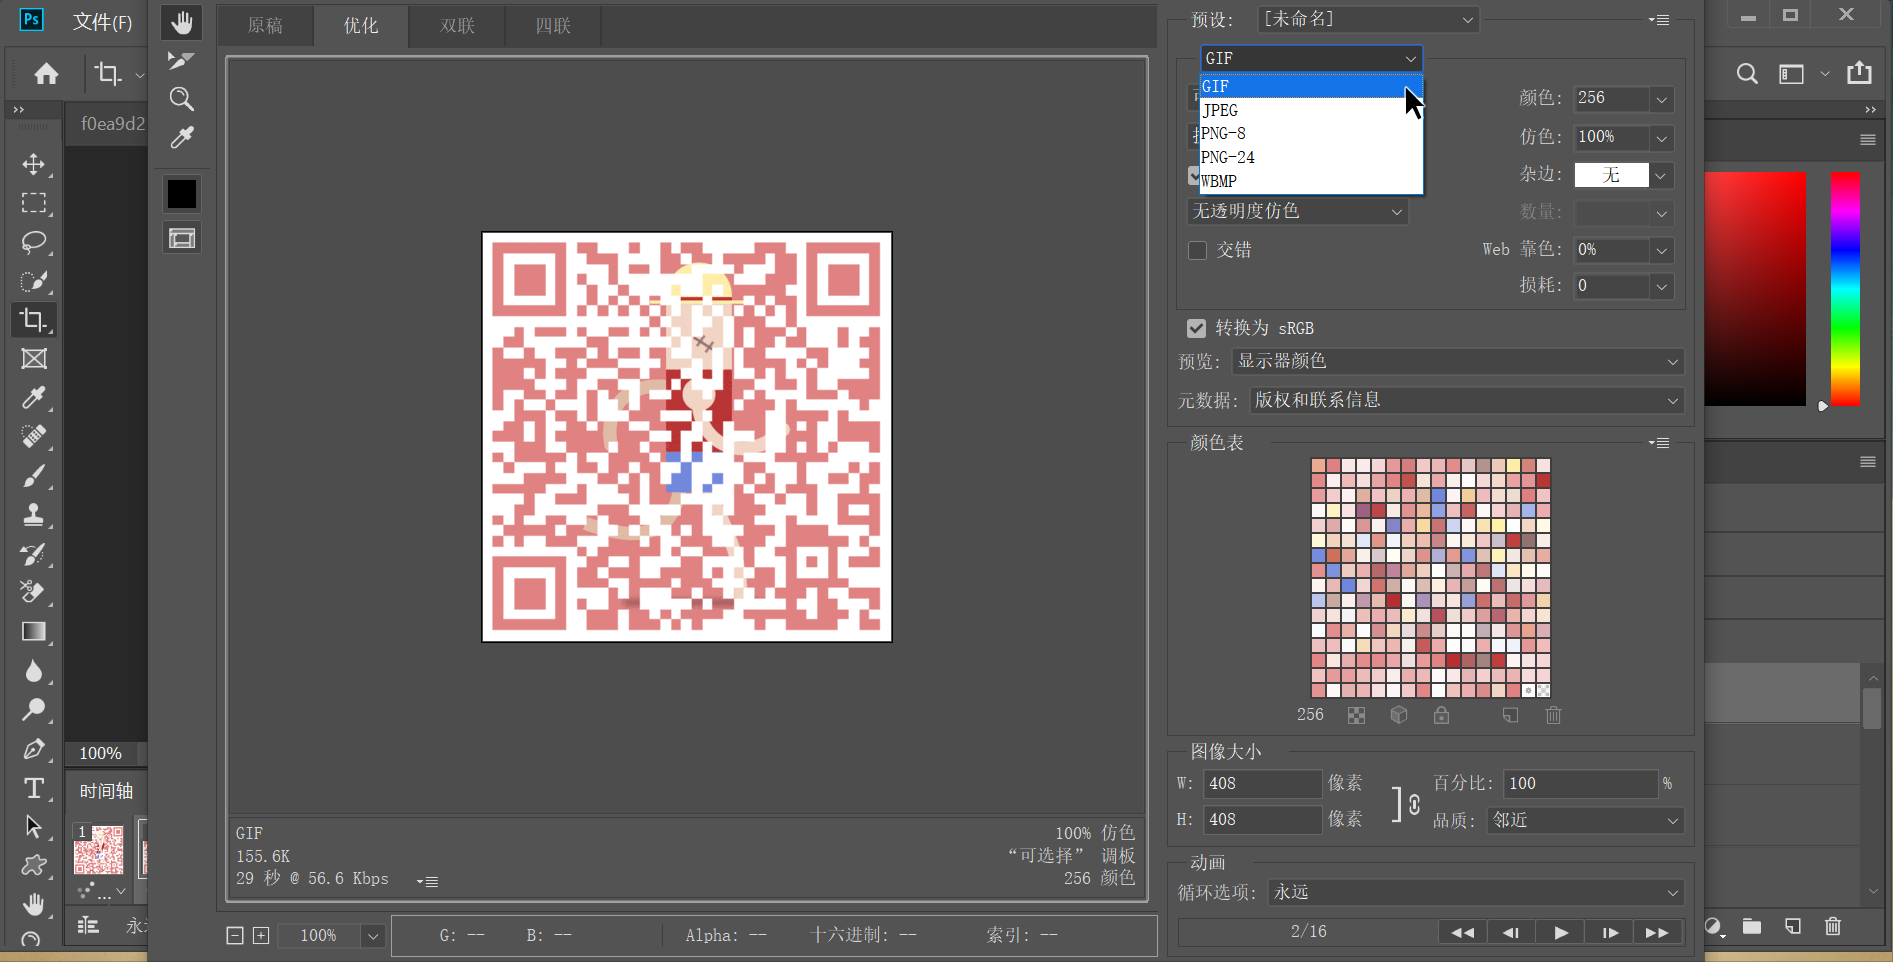Select the Path Selection tool
Image resolution: width=1893 pixels, height=962 pixels.
pos(34,827)
